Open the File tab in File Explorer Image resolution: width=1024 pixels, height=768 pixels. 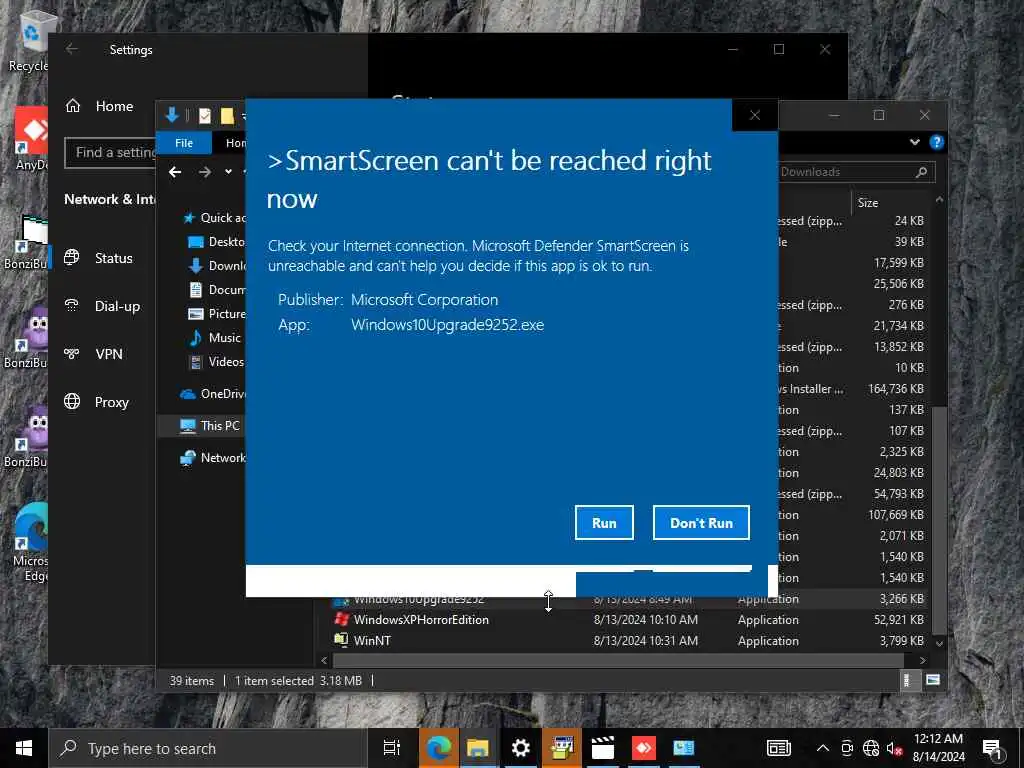click(184, 142)
